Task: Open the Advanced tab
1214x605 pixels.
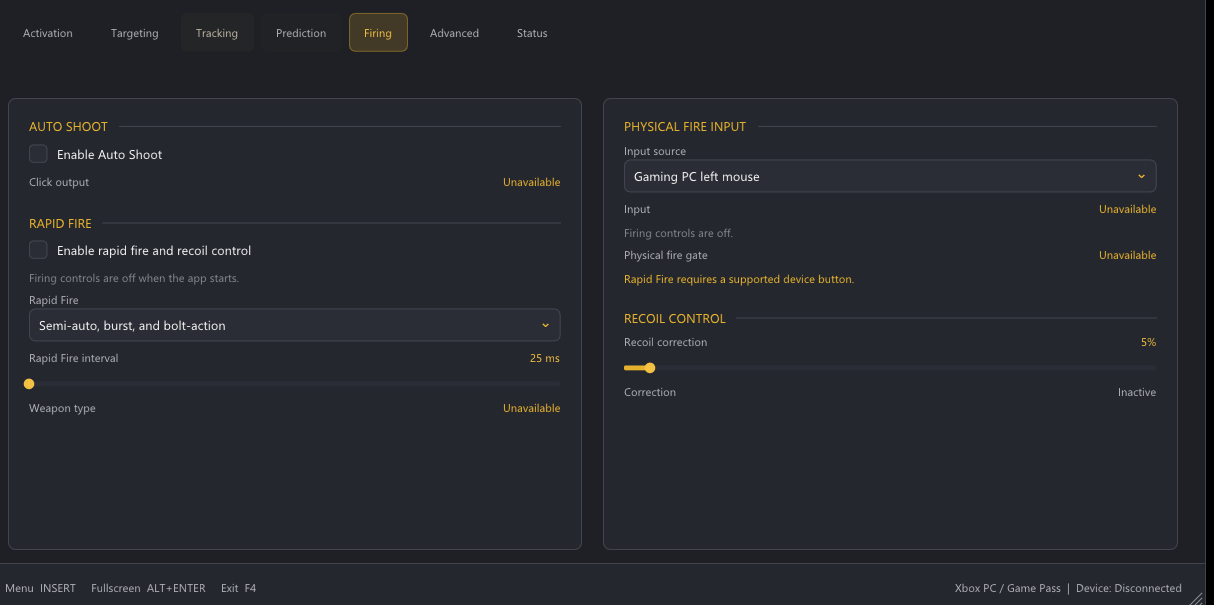Action: pyautogui.click(x=454, y=33)
